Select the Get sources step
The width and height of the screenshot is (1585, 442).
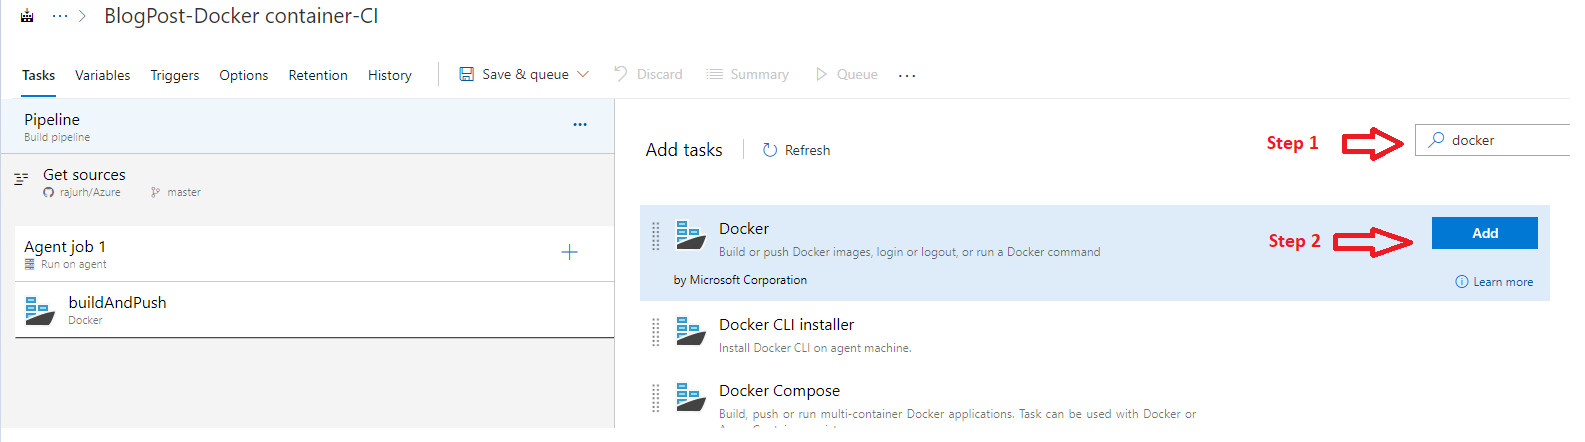click(84, 181)
